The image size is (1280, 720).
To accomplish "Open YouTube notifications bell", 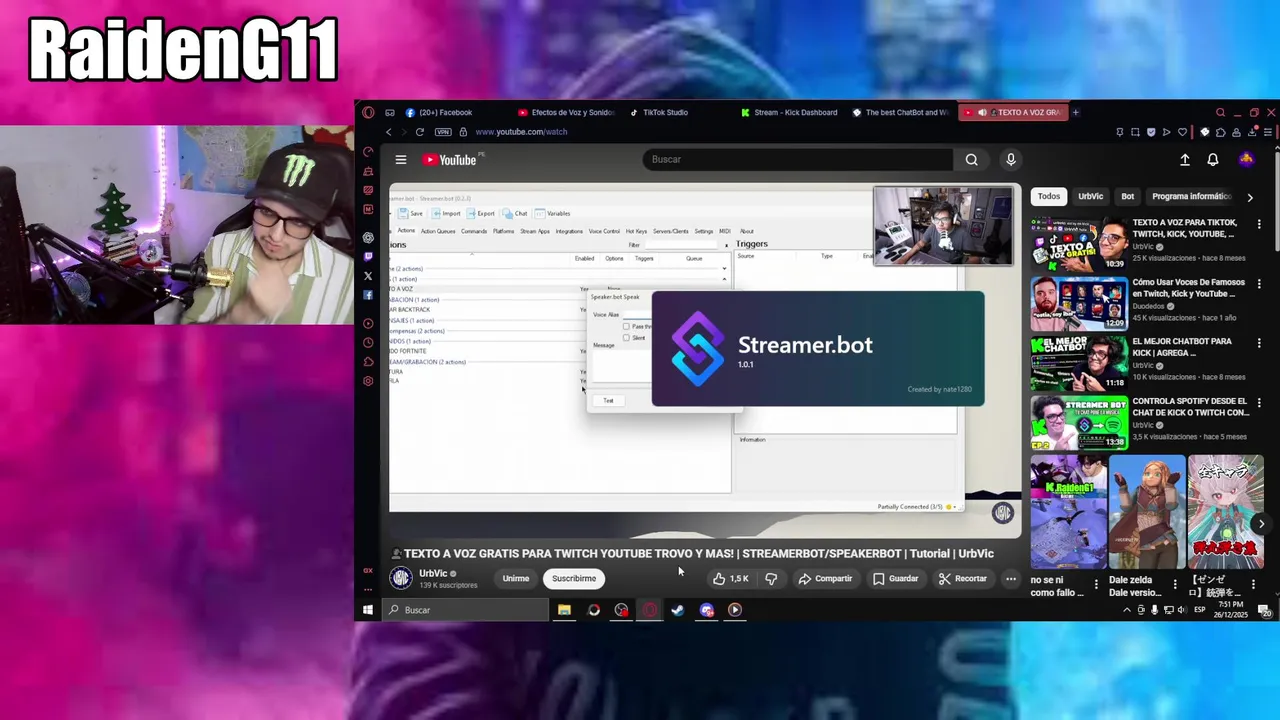I will [x=1213, y=160].
